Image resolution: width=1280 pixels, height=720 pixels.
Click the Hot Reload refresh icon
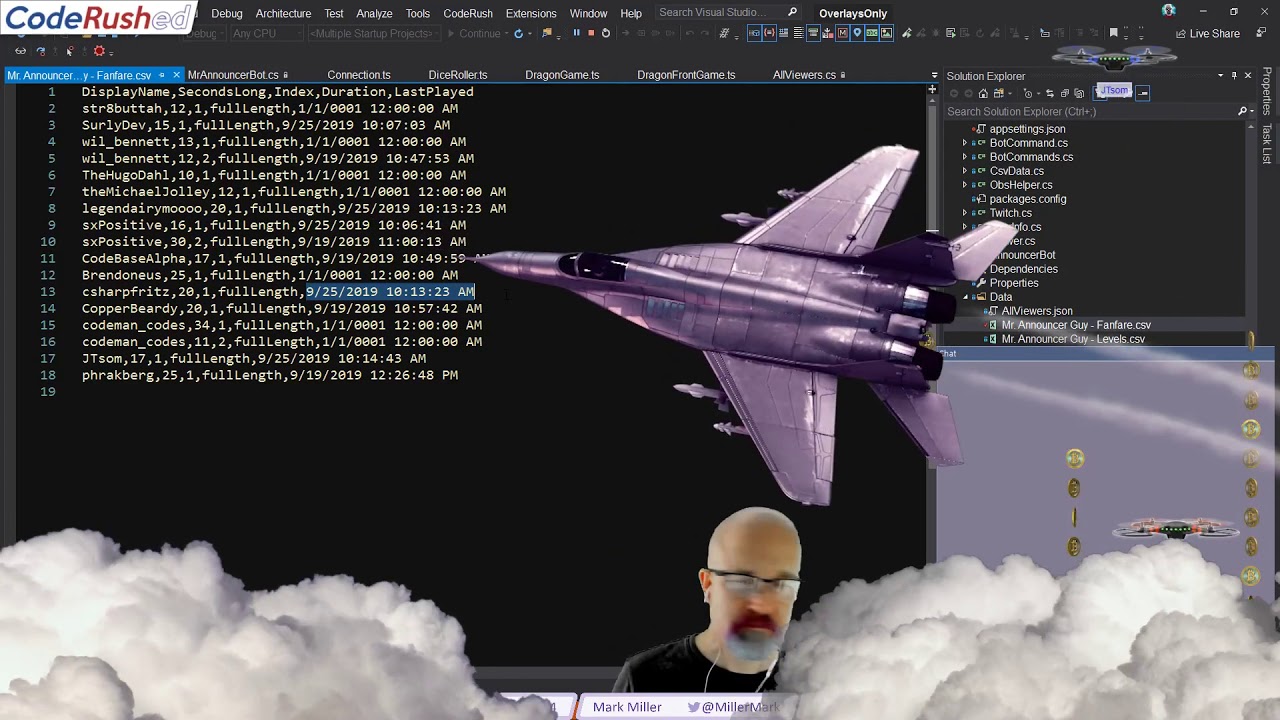(518, 33)
